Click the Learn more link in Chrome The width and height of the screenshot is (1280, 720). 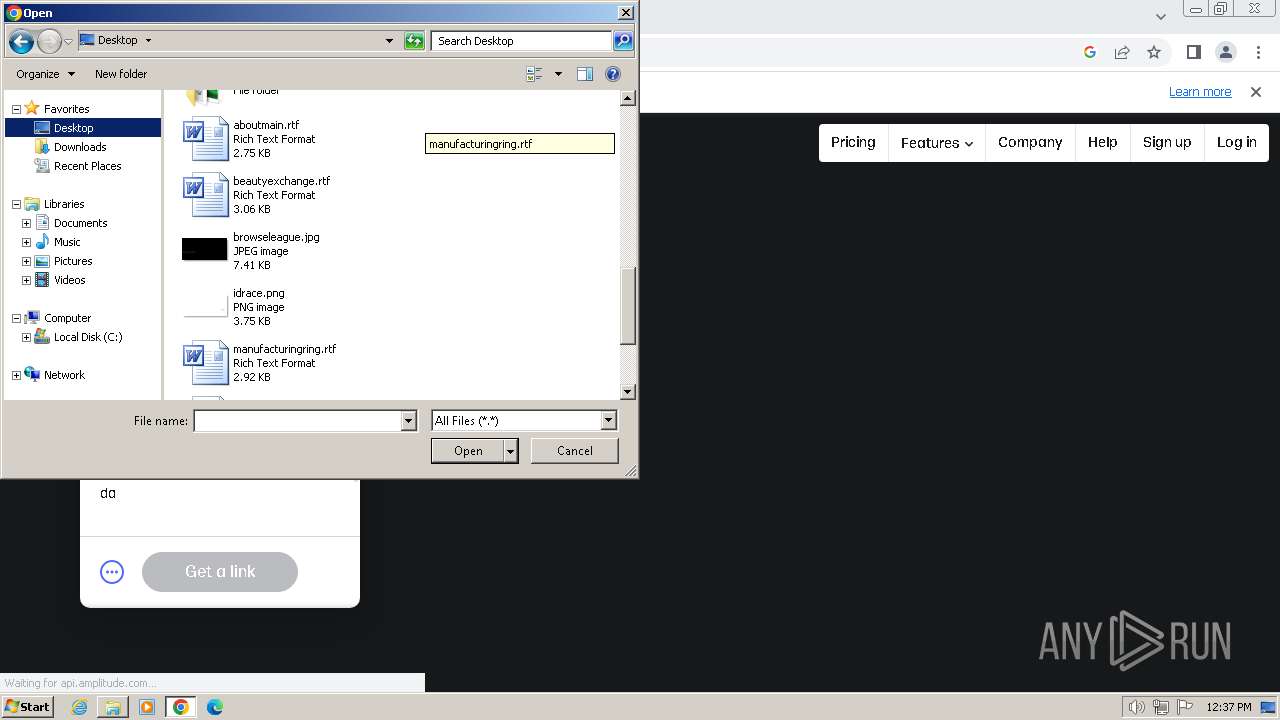(1200, 92)
